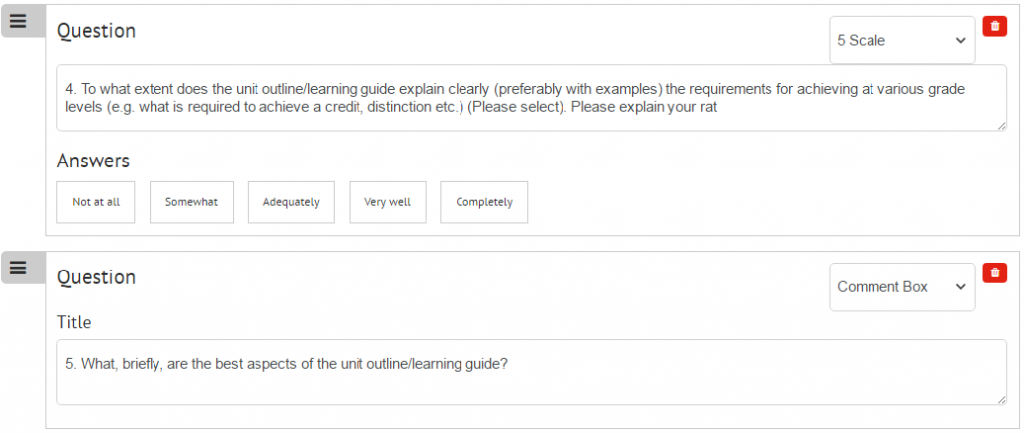Select the 'Somewhat' answer box
The image size is (1024, 433).
tap(191, 202)
